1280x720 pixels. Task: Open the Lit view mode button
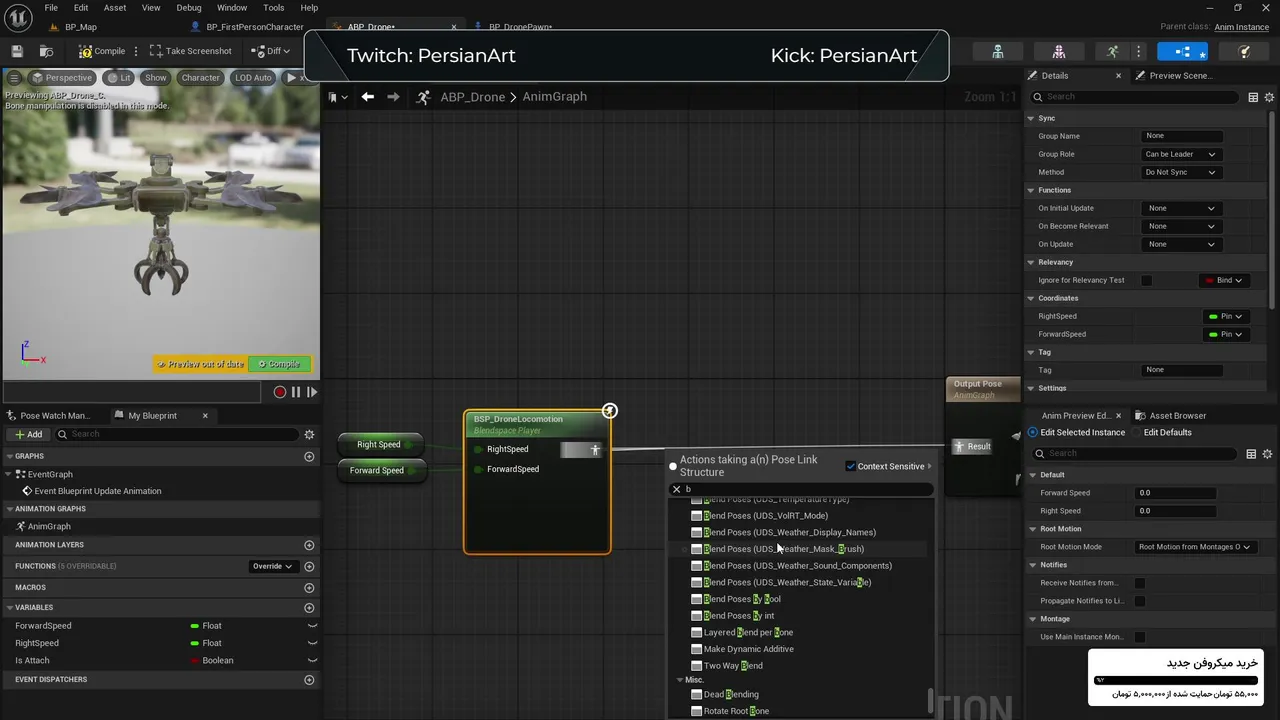119,77
